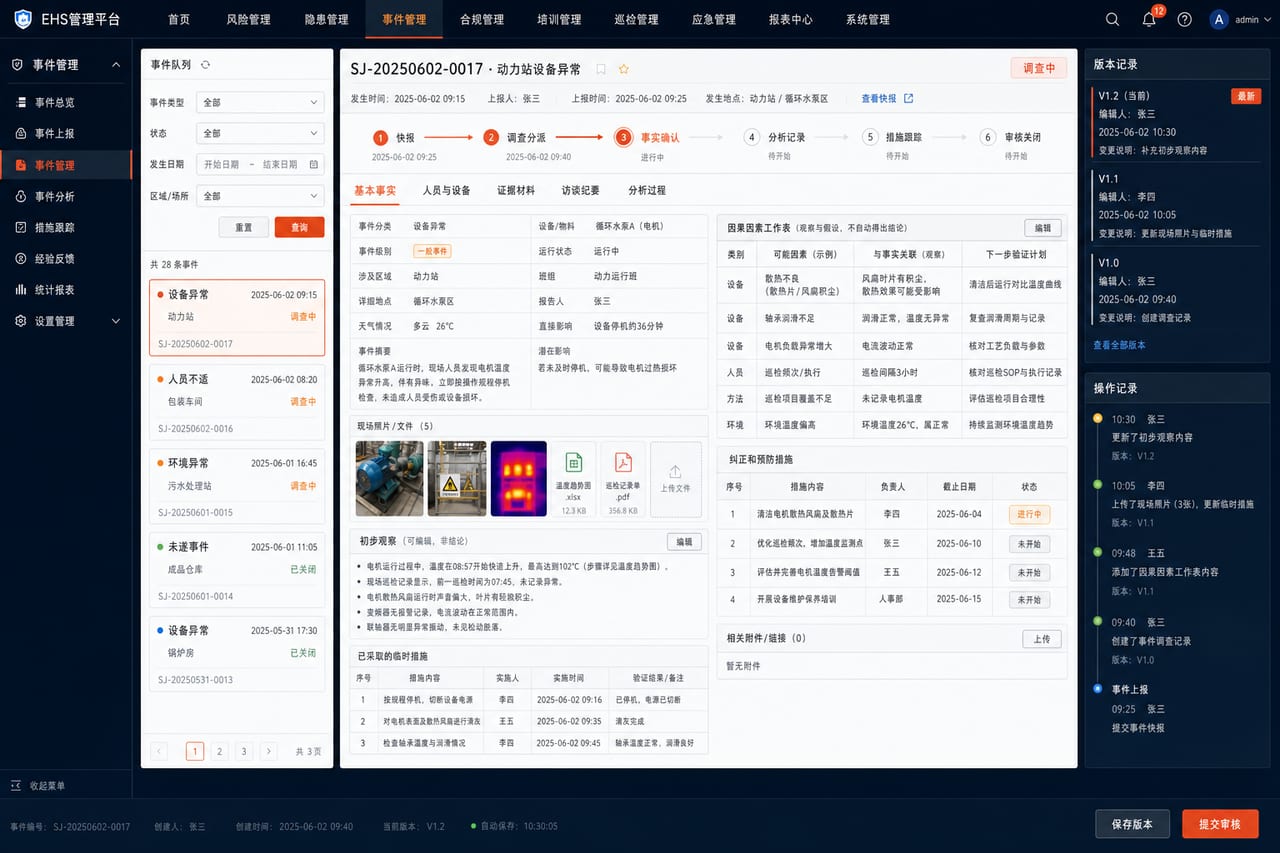Open 隐患管理 in top menu
Viewport: 1280px width, 853px height.
(x=326, y=19)
